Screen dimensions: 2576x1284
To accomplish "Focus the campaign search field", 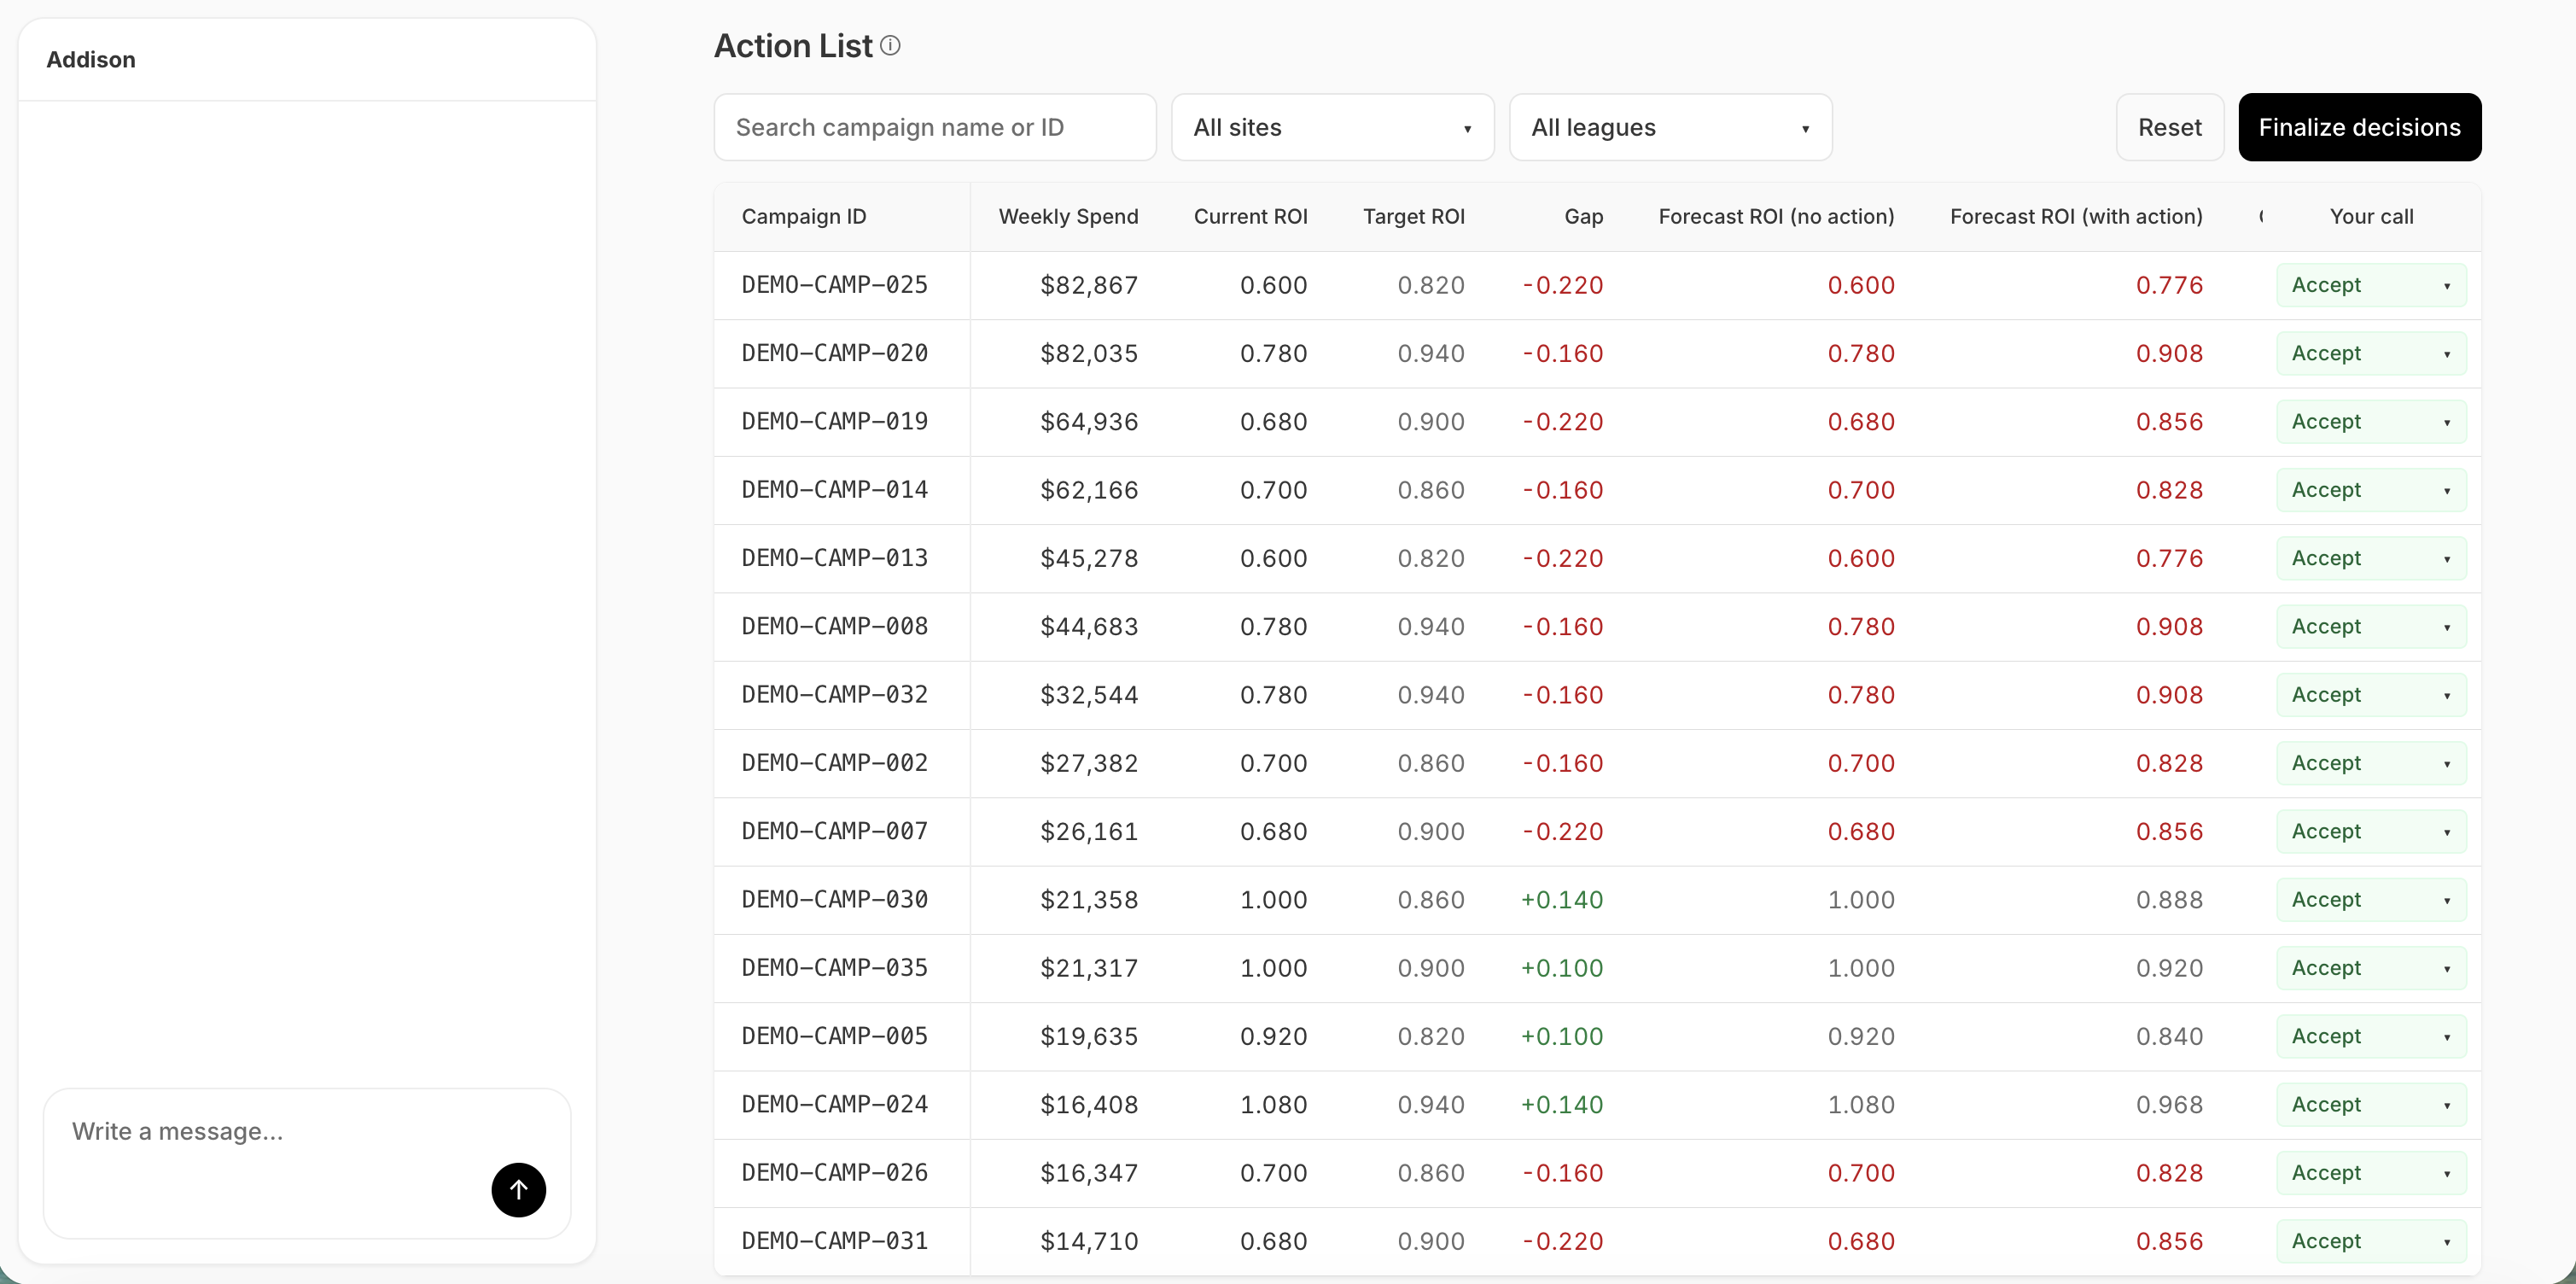I will click(x=934, y=127).
